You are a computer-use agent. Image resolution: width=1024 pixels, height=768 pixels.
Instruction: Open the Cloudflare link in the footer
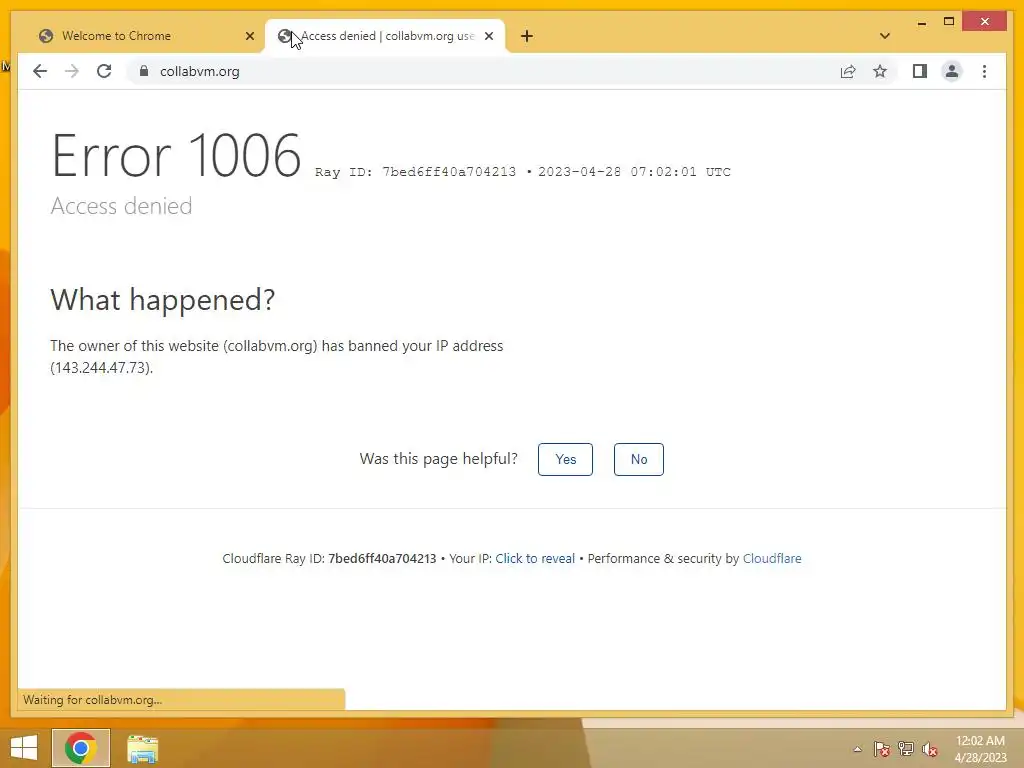point(772,558)
